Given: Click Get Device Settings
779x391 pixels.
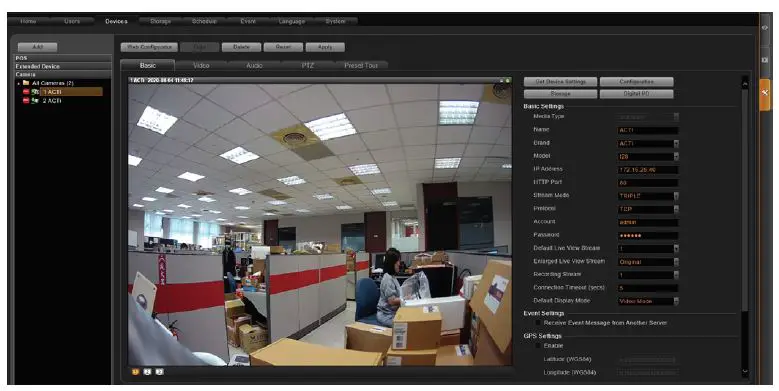Looking at the screenshot, I should click(560, 82).
